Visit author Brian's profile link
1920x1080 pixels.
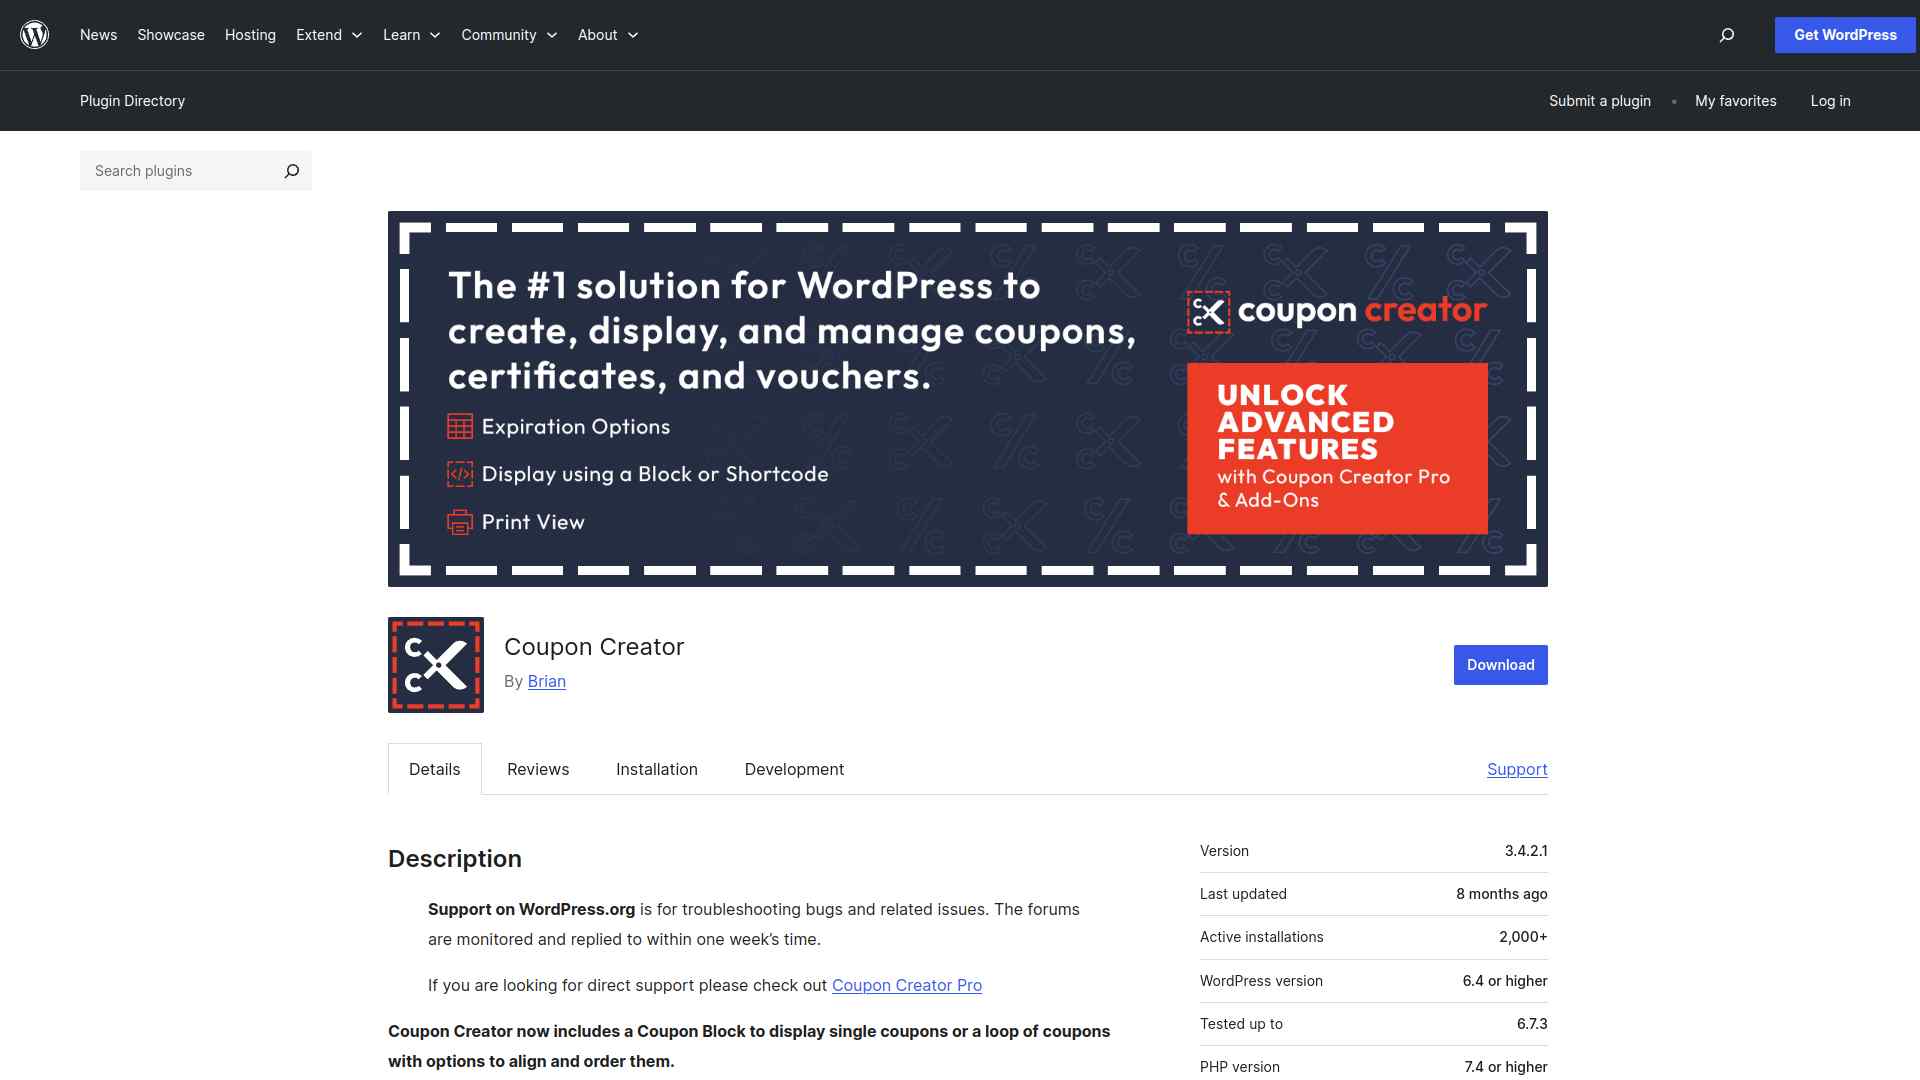pyautogui.click(x=546, y=681)
